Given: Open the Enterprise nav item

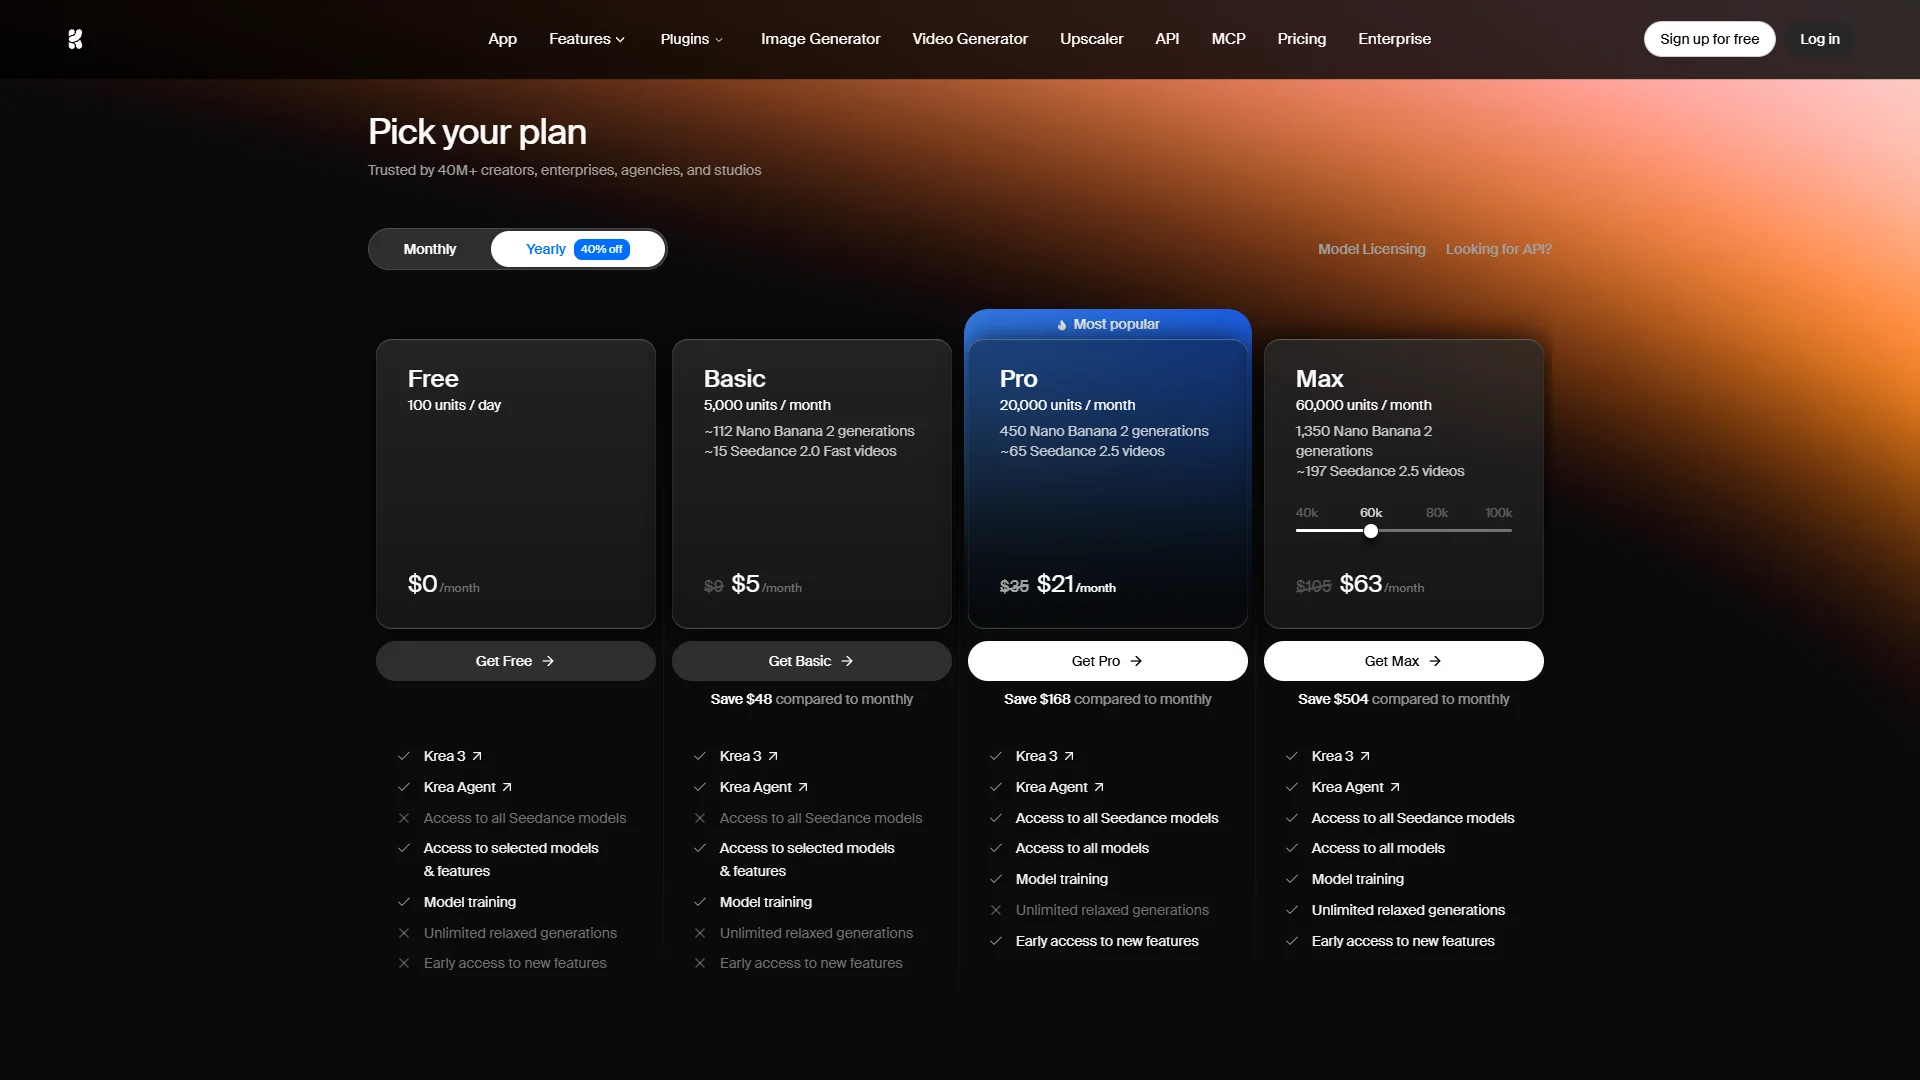Looking at the screenshot, I should coord(1394,39).
